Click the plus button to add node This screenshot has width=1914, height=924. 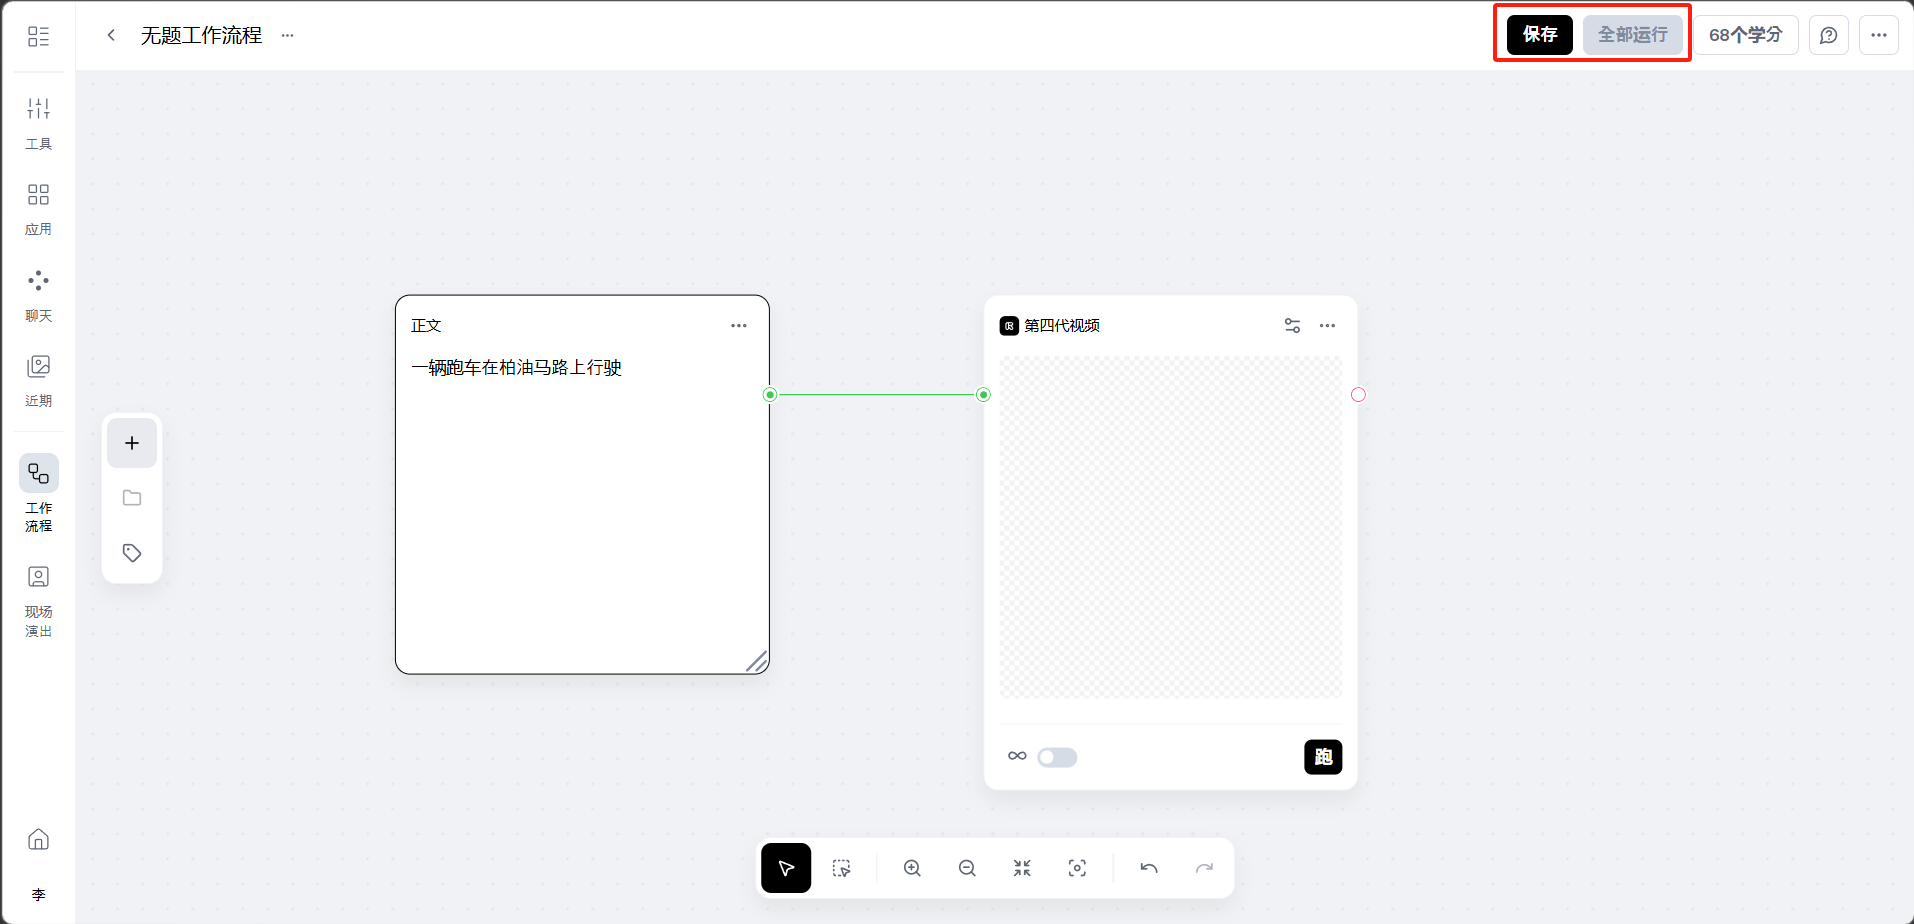pyautogui.click(x=132, y=443)
